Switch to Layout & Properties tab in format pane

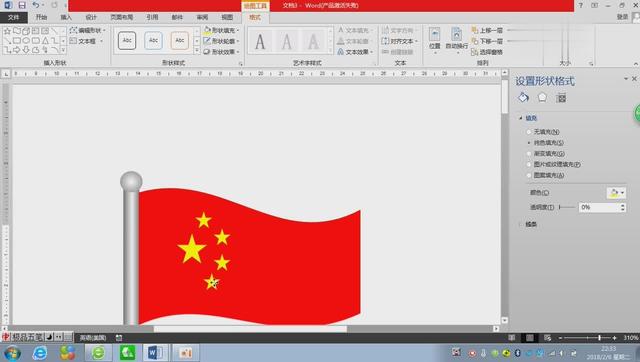click(x=561, y=98)
